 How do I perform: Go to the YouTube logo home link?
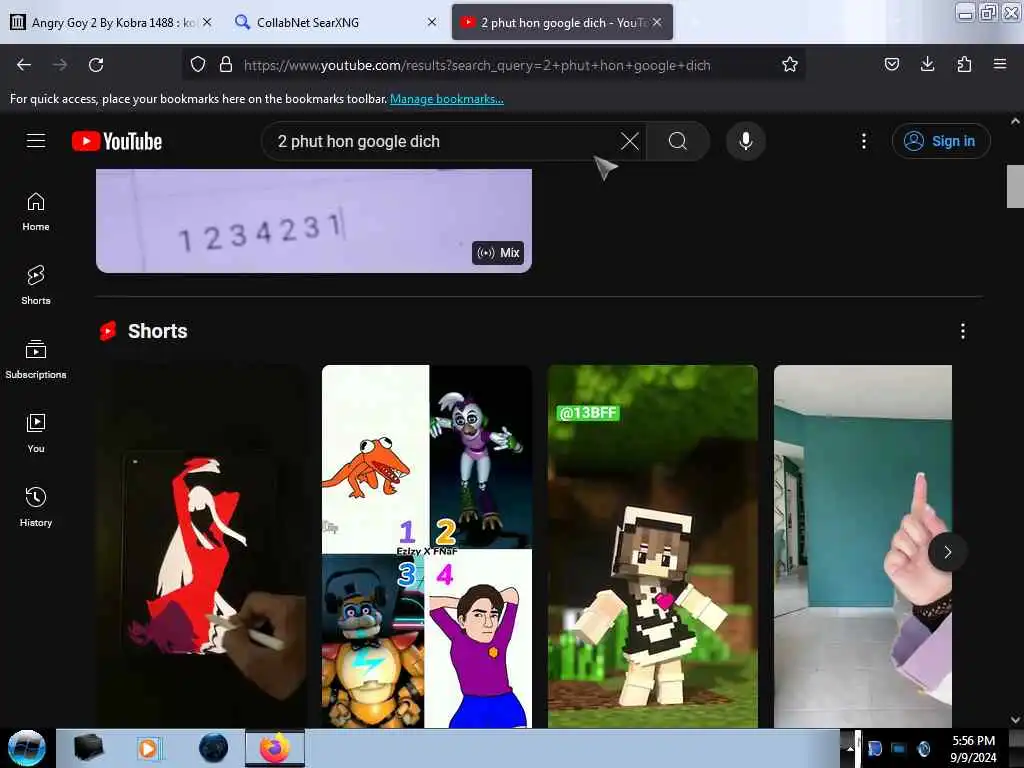[x=117, y=141]
